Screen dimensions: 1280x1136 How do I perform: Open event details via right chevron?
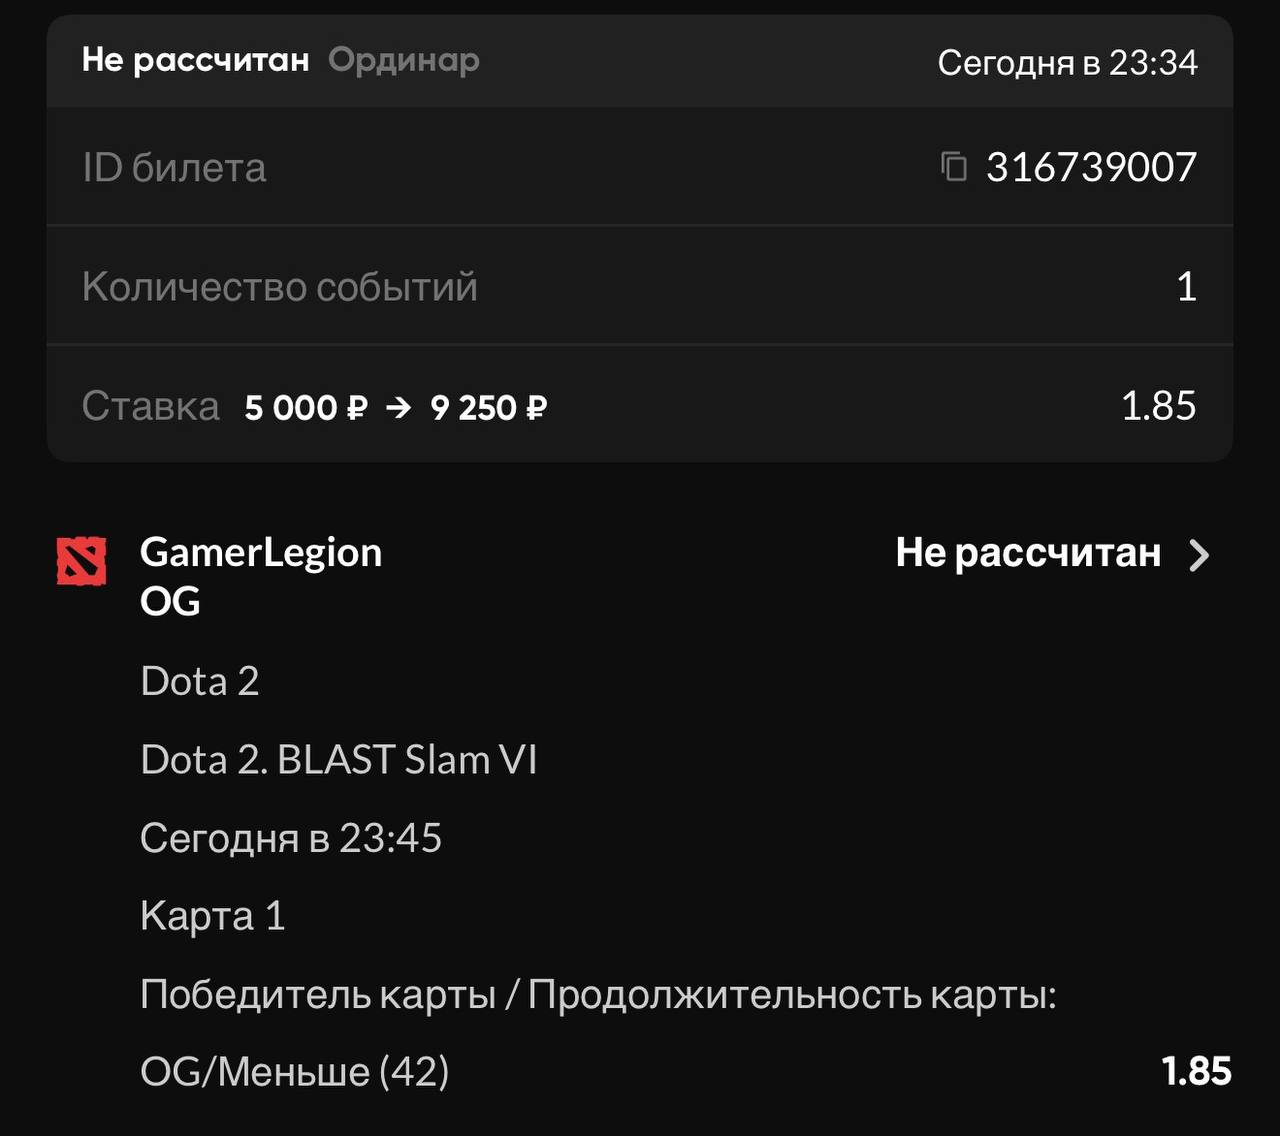(1199, 555)
